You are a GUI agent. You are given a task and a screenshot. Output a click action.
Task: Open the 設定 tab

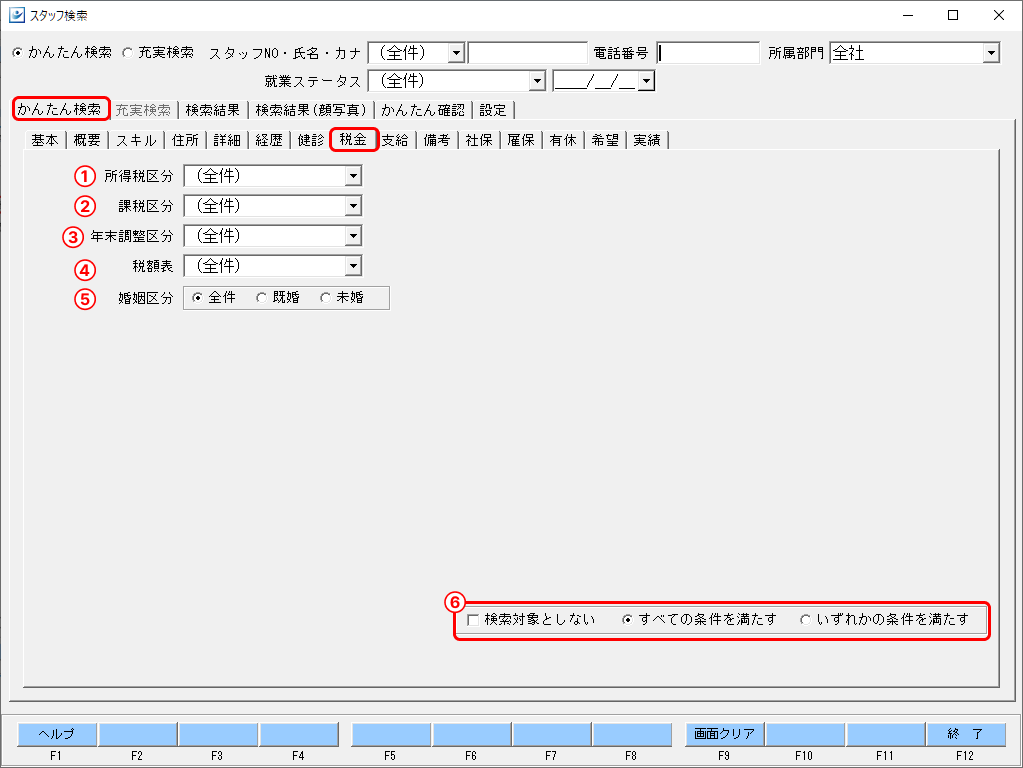pos(493,110)
